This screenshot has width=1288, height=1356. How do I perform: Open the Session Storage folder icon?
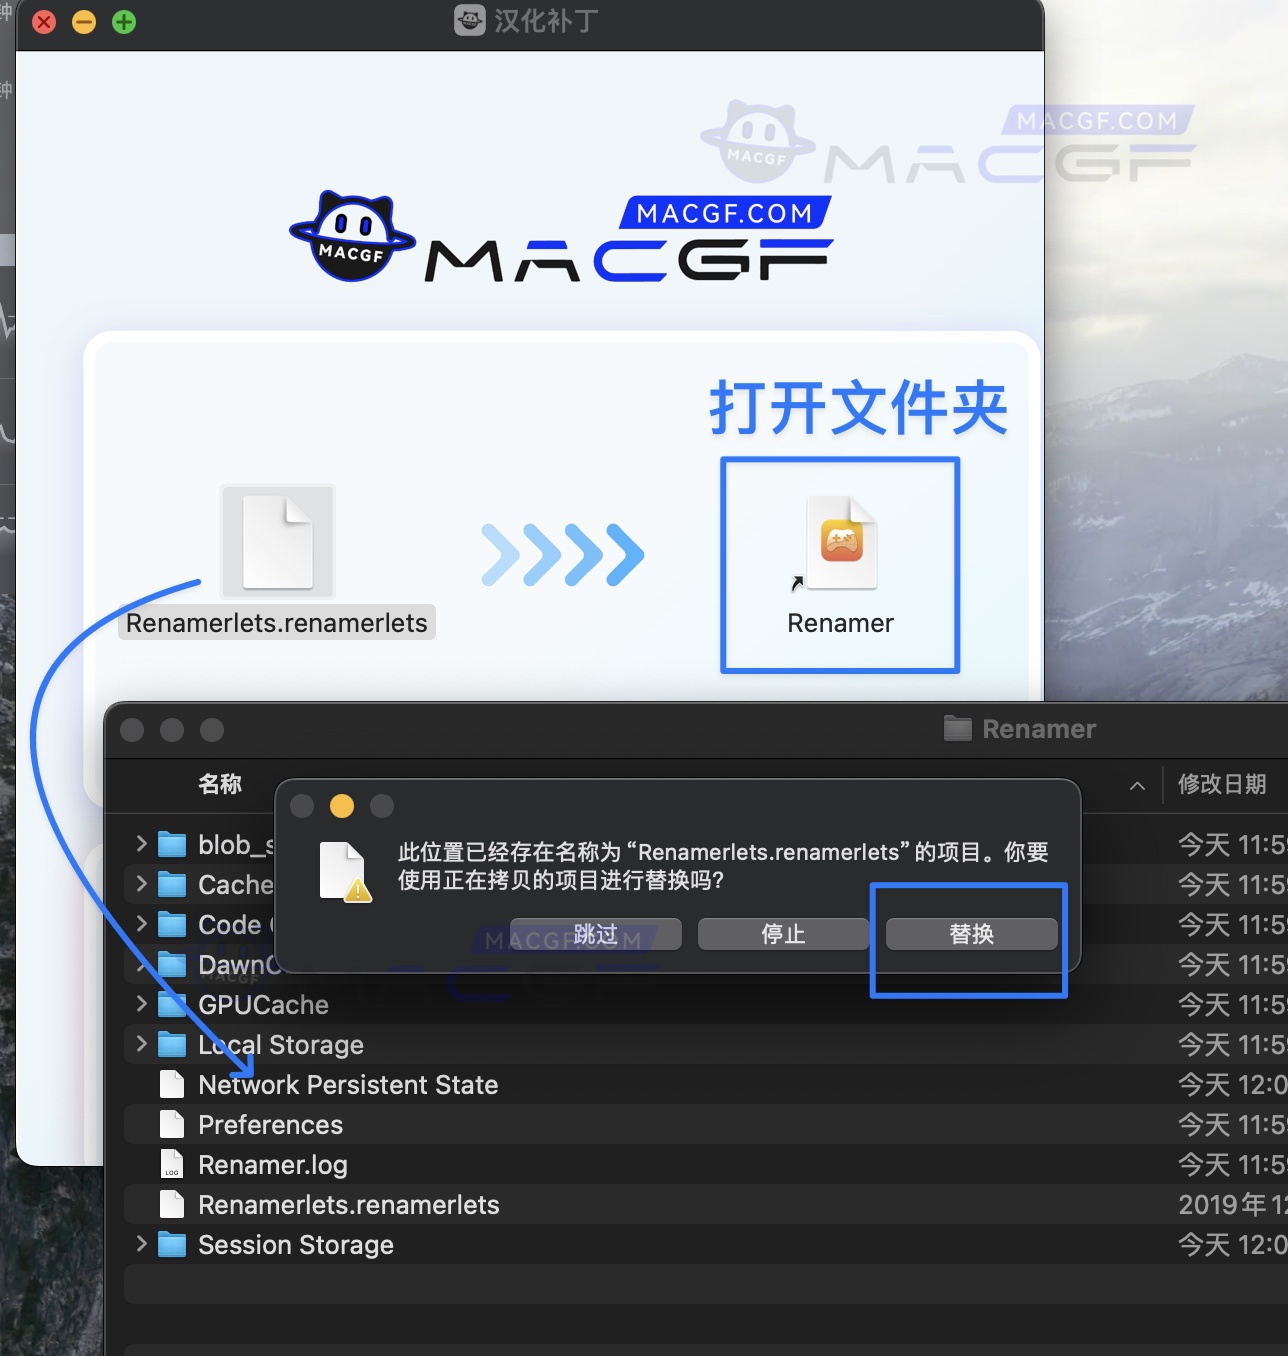point(171,1244)
